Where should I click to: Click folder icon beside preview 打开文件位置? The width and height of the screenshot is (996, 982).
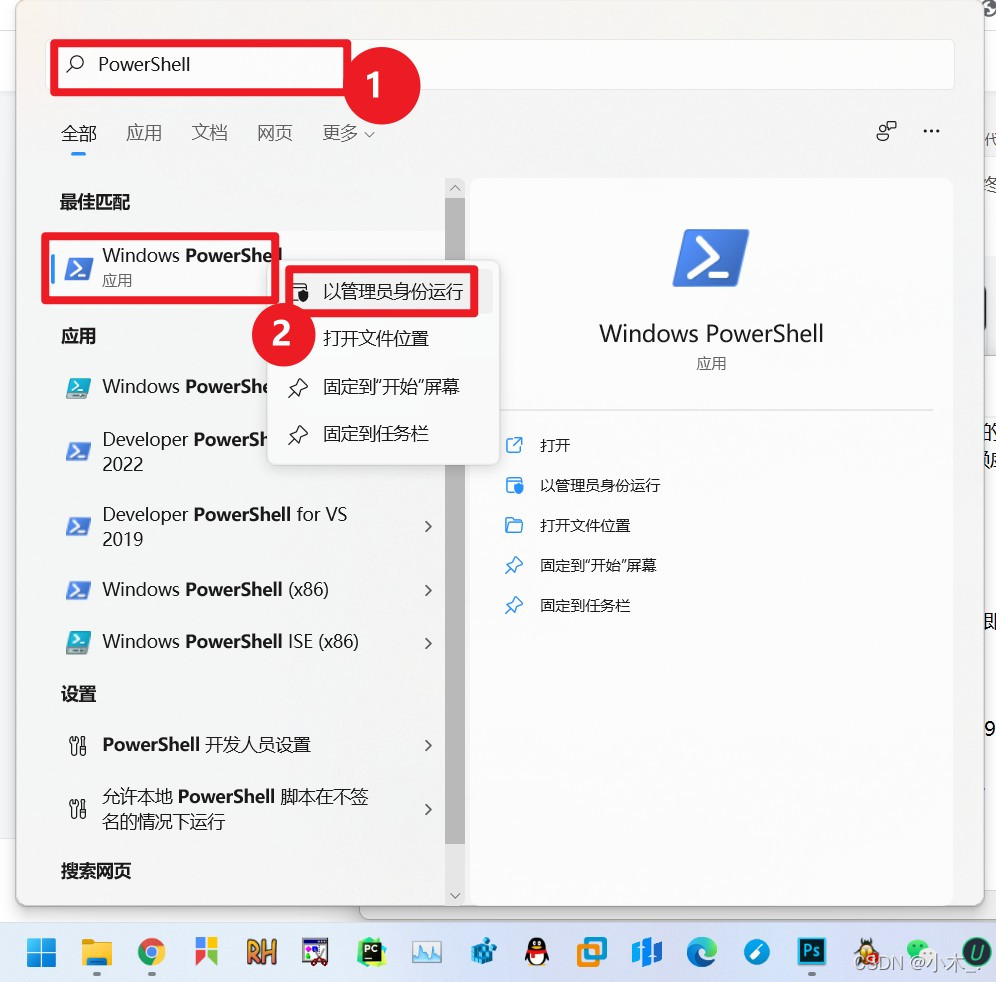[514, 525]
